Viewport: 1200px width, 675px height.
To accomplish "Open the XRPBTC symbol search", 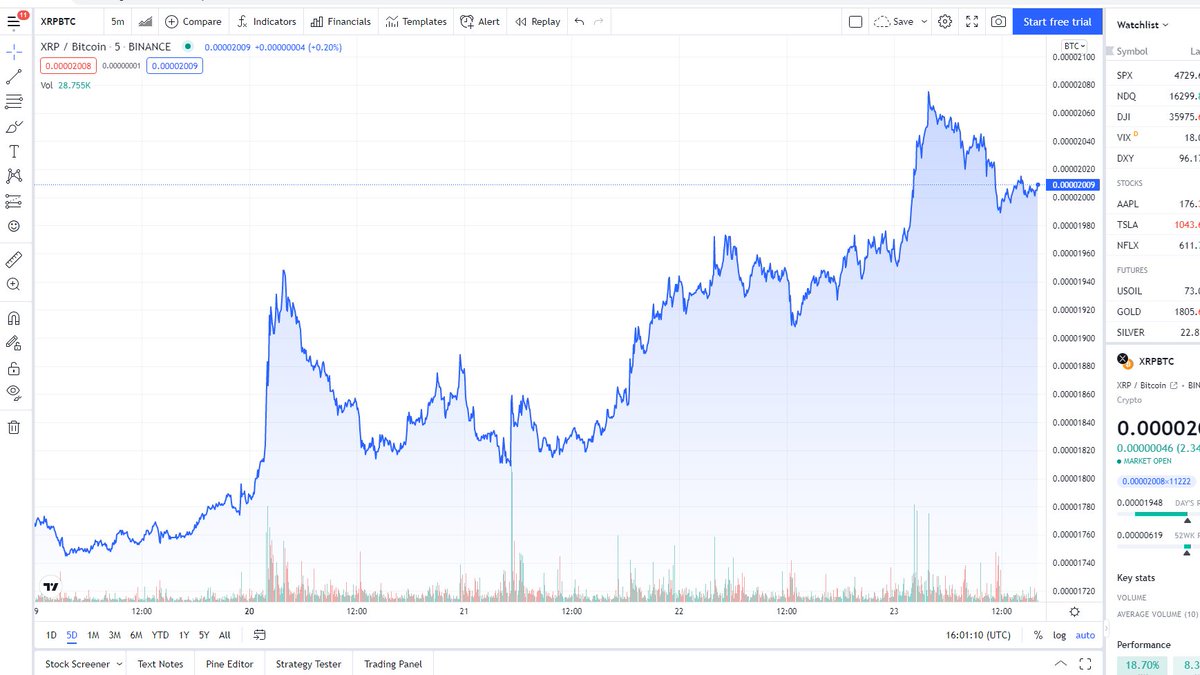I will click(x=69, y=21).
